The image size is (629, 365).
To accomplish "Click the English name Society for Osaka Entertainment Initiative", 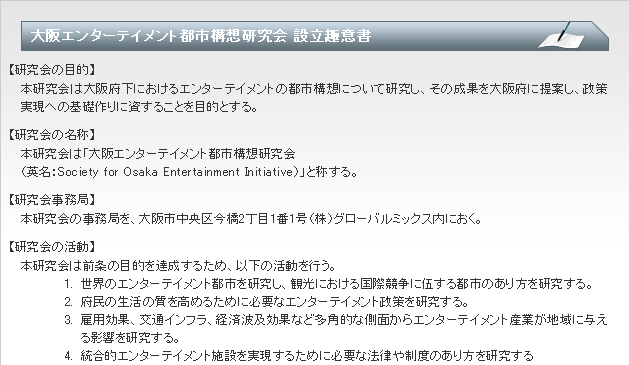I will (x=176, y=172).
